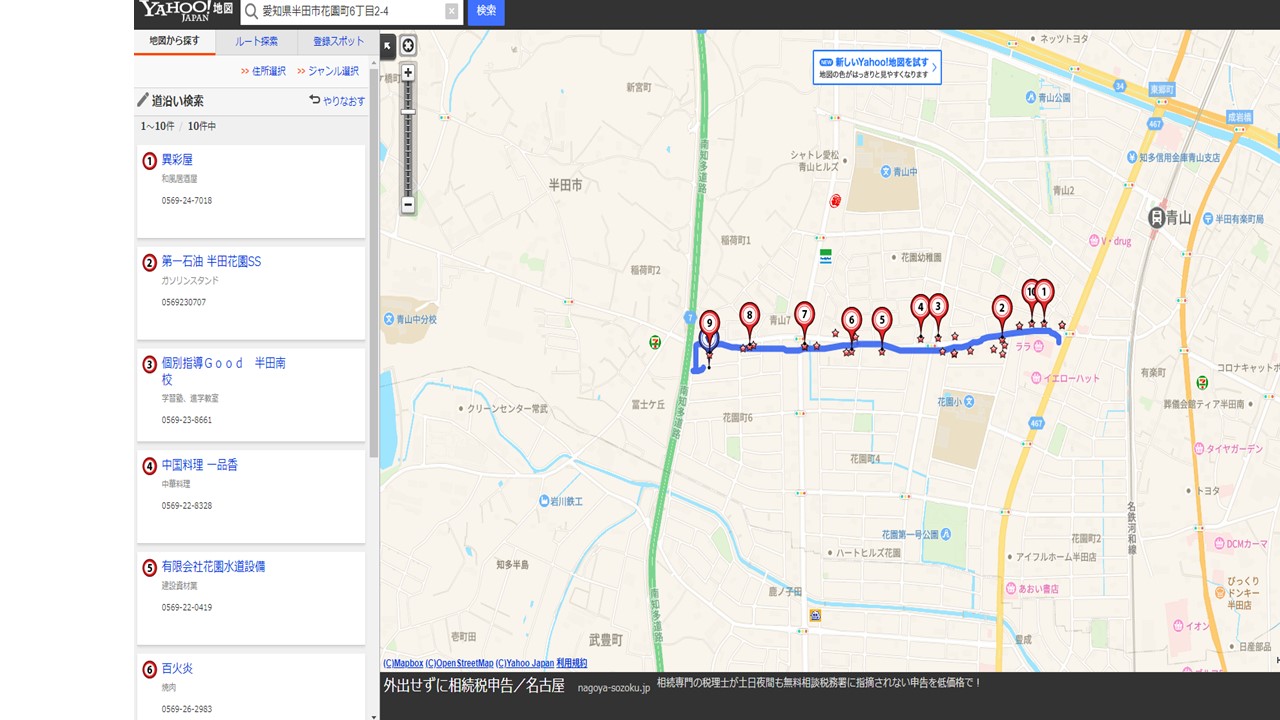
Task: Click the address search input field
Action: tap(350, 11)
